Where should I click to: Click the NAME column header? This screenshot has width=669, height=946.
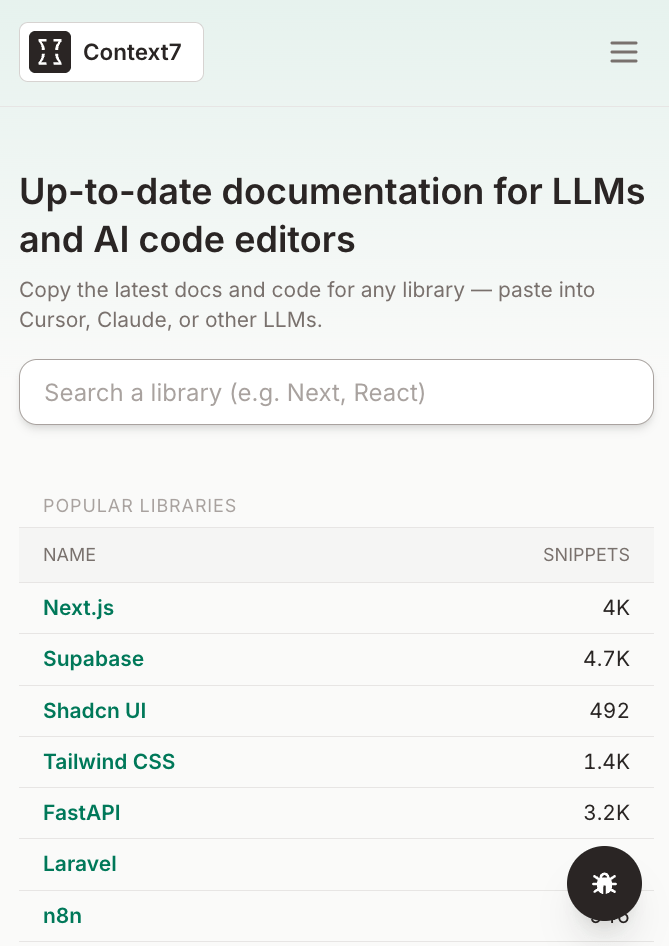click(69, 554)
